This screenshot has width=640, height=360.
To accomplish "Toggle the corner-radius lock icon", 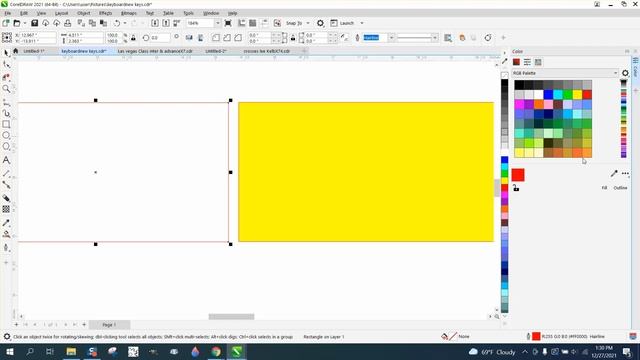I will coord(293,38).
